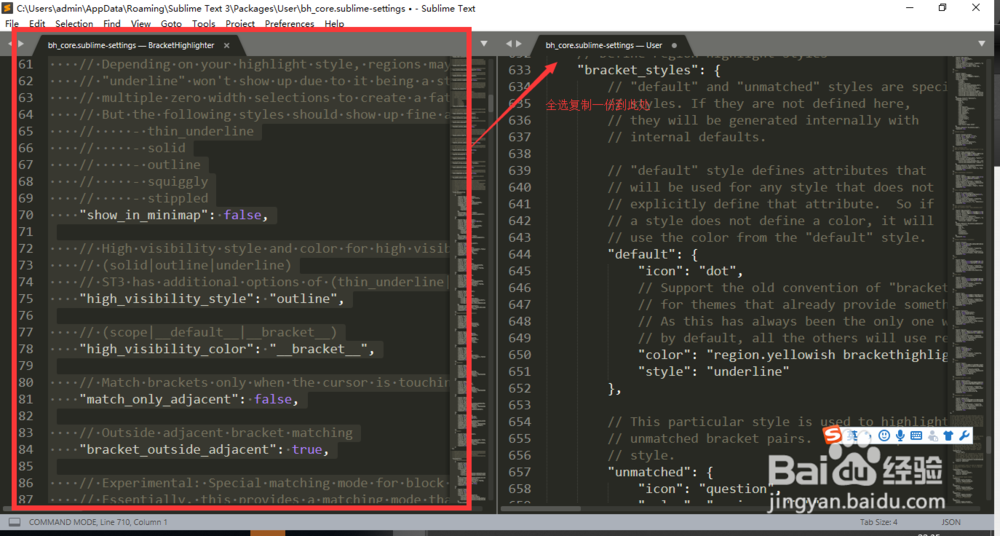Click the right pane minimap
This screenshot has height=536, width=1000.
pyautogui.click(x=970, y=279)
